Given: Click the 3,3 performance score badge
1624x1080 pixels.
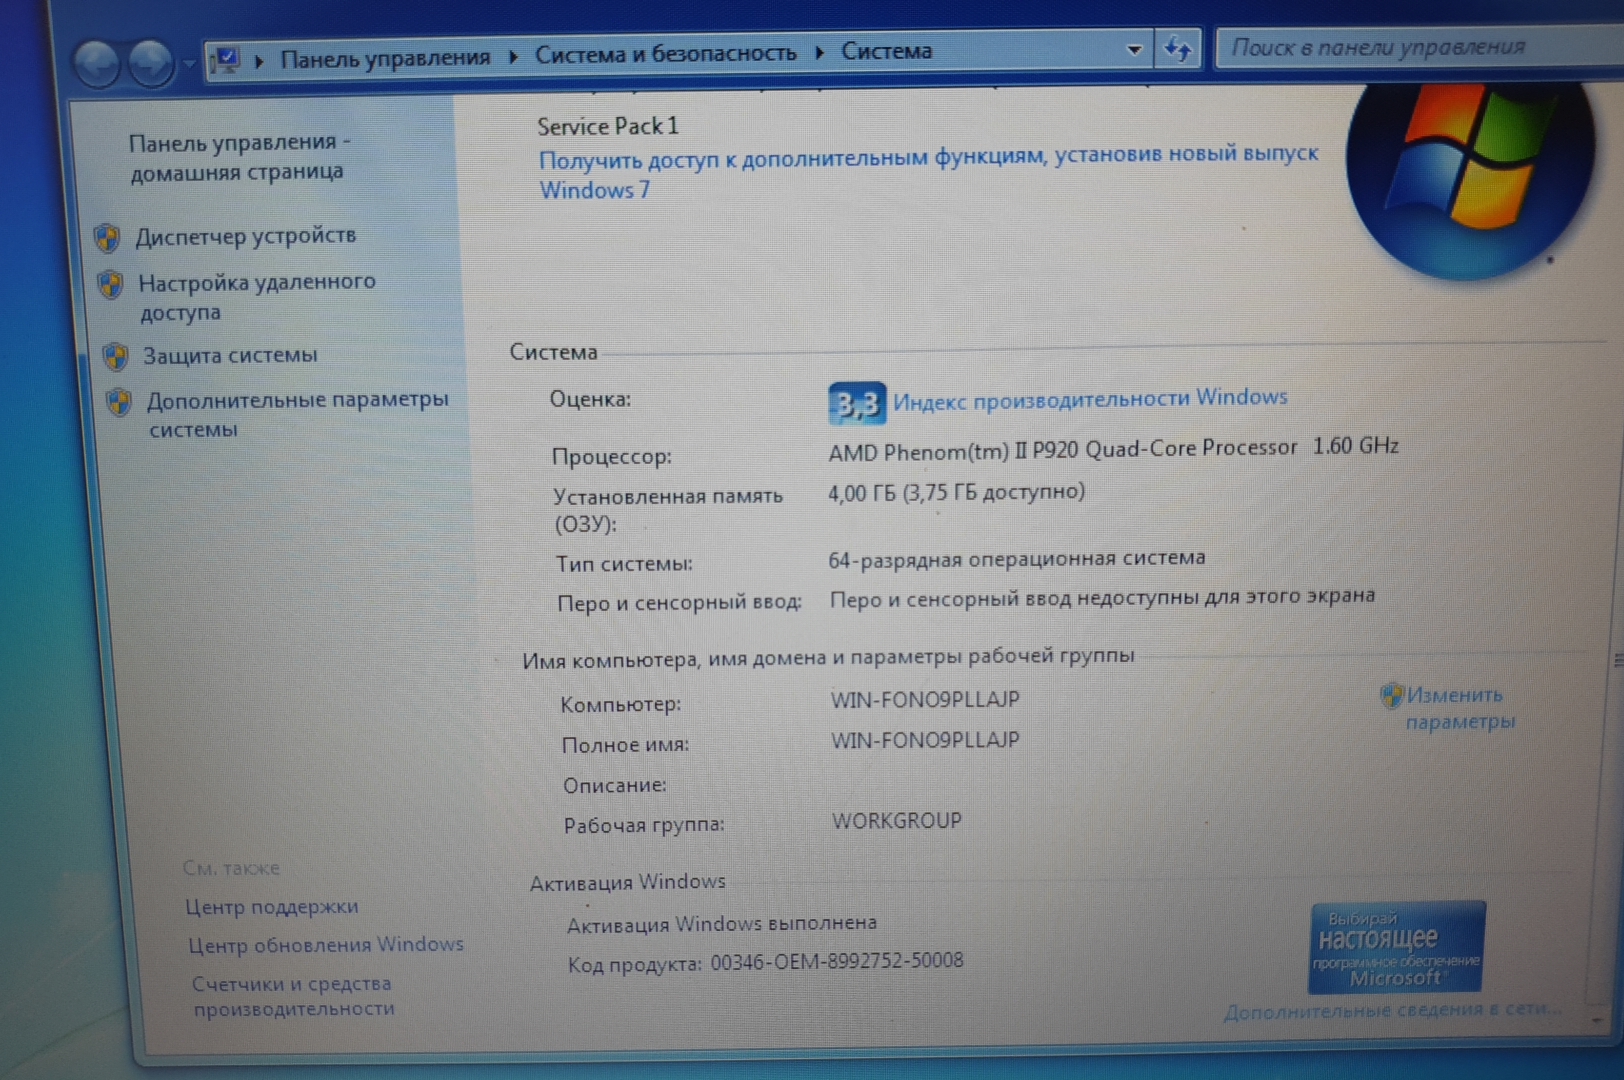Looking at the screenshot, I should pos(856,403).
